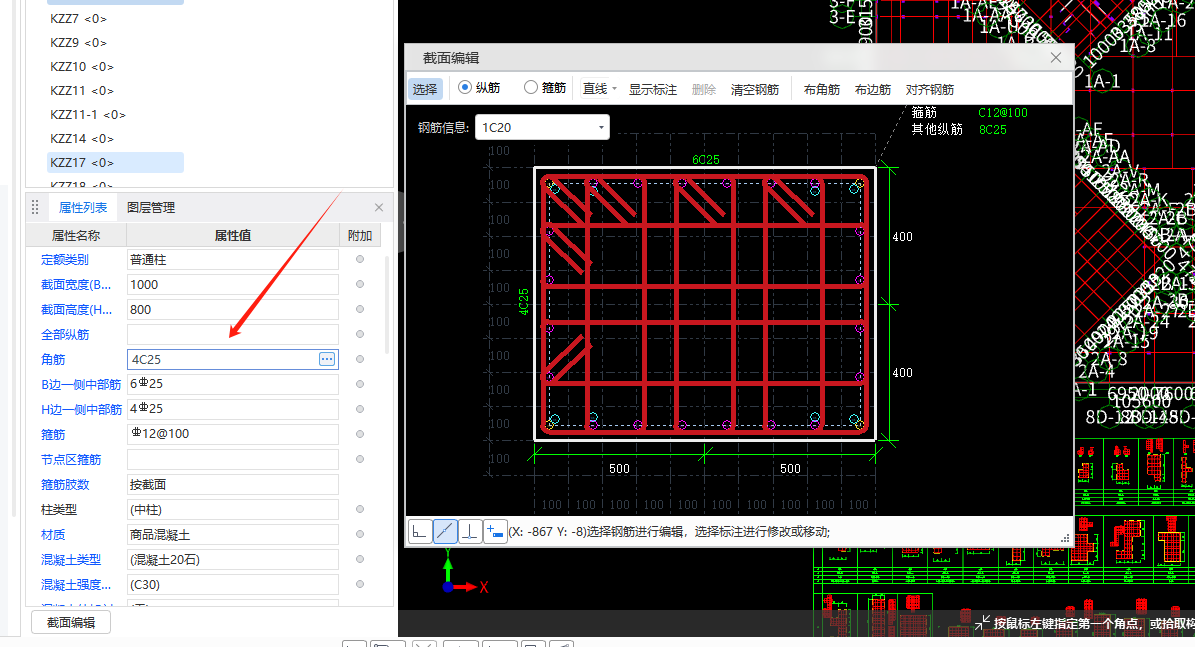The height and width of the screenshot is (647, 1195).
Task: Select KZZ11 in component list
Action: (82, 91)
